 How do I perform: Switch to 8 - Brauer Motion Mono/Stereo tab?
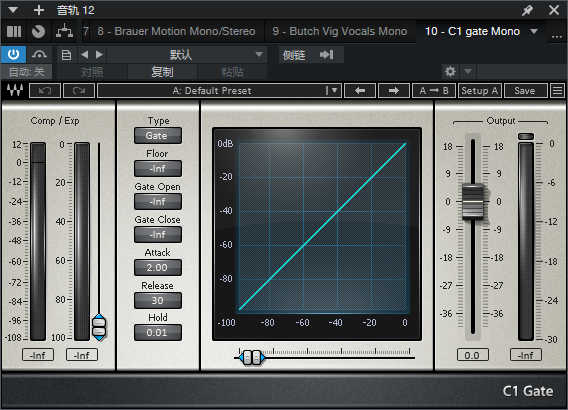coord(176,32)
